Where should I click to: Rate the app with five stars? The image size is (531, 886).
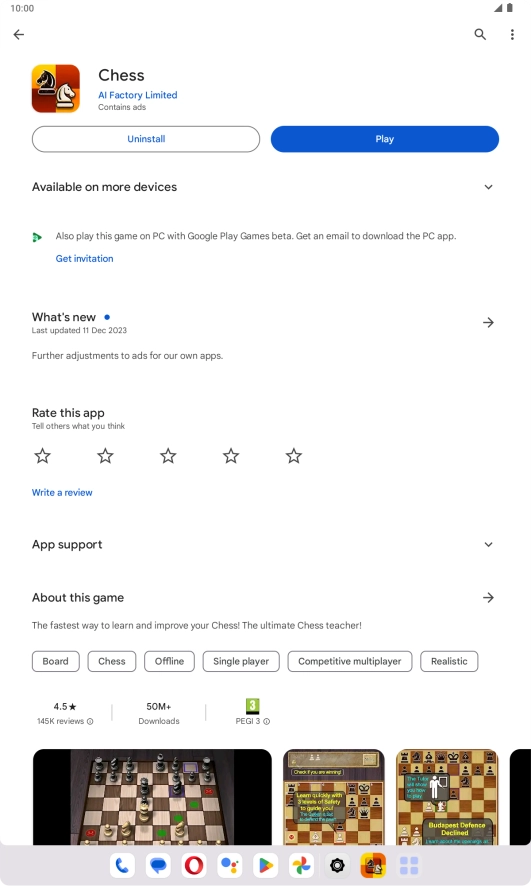tap(294, 455)
